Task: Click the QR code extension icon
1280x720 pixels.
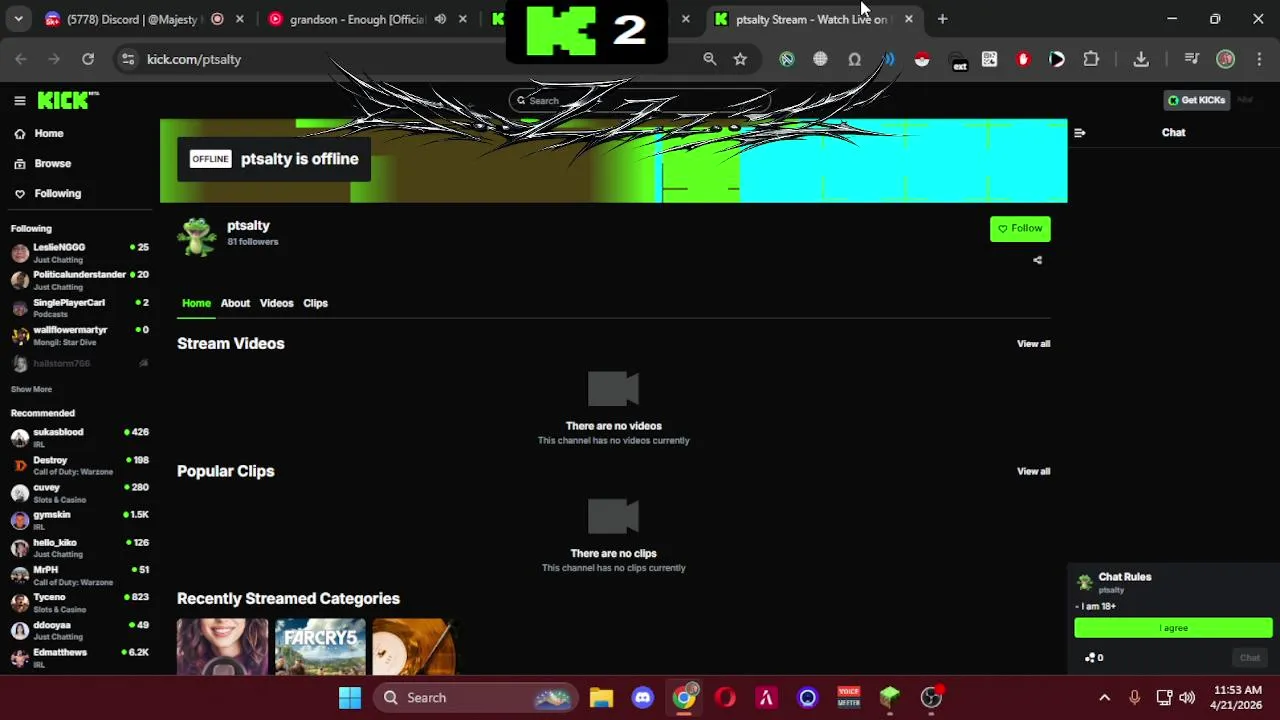Action: [x=989, y=59]
